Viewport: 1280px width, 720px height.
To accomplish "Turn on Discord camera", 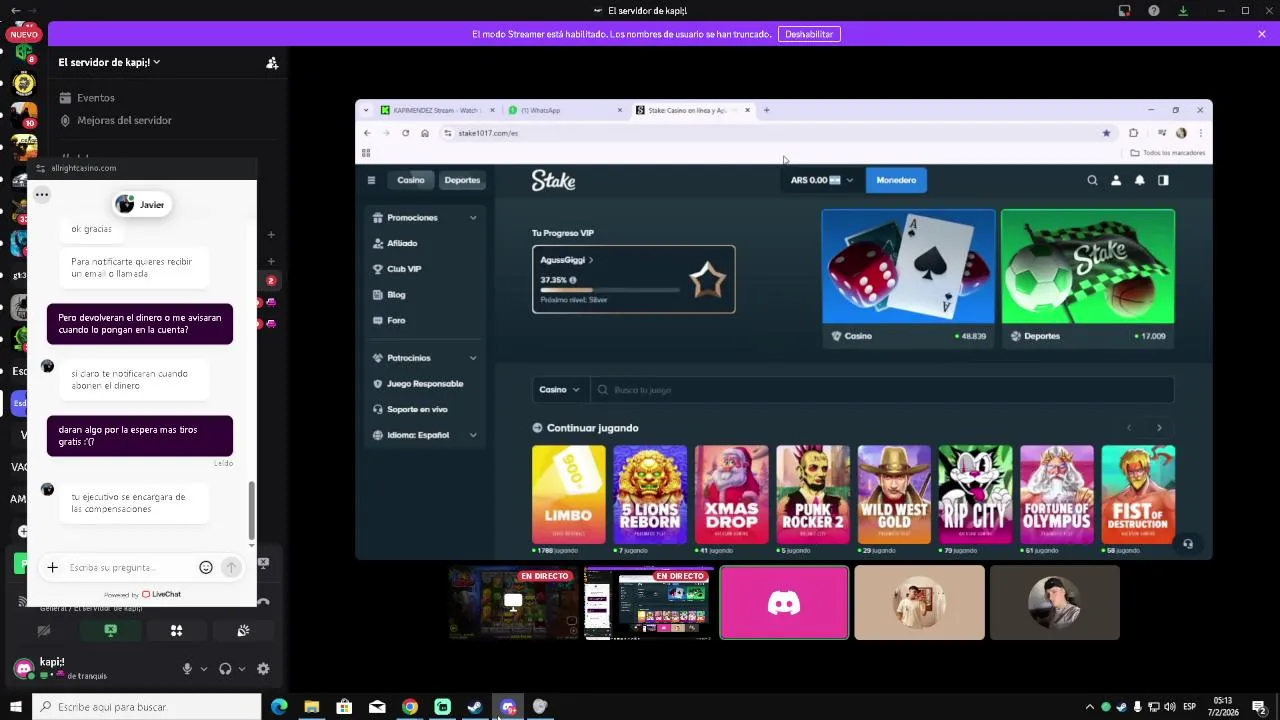I will [x=44, y=630].
